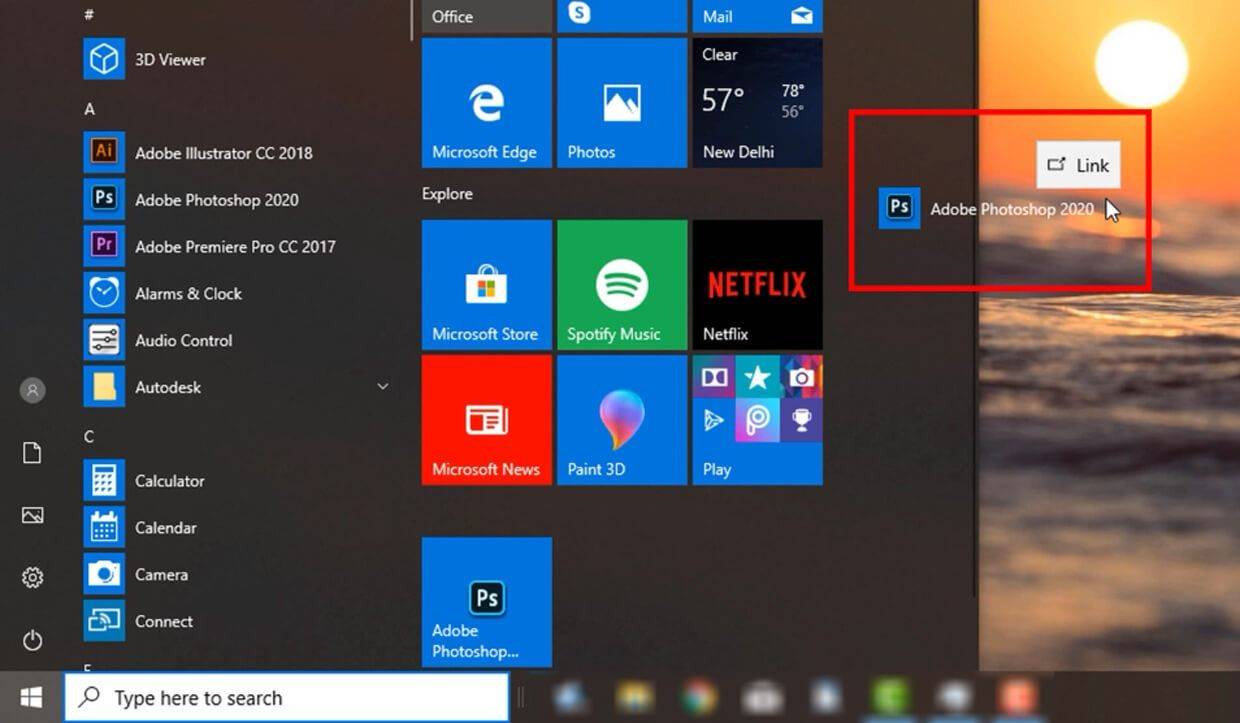Screen dimensions: 1240x723
Task: Open the Calendar app icon
Action: point(104,527)
